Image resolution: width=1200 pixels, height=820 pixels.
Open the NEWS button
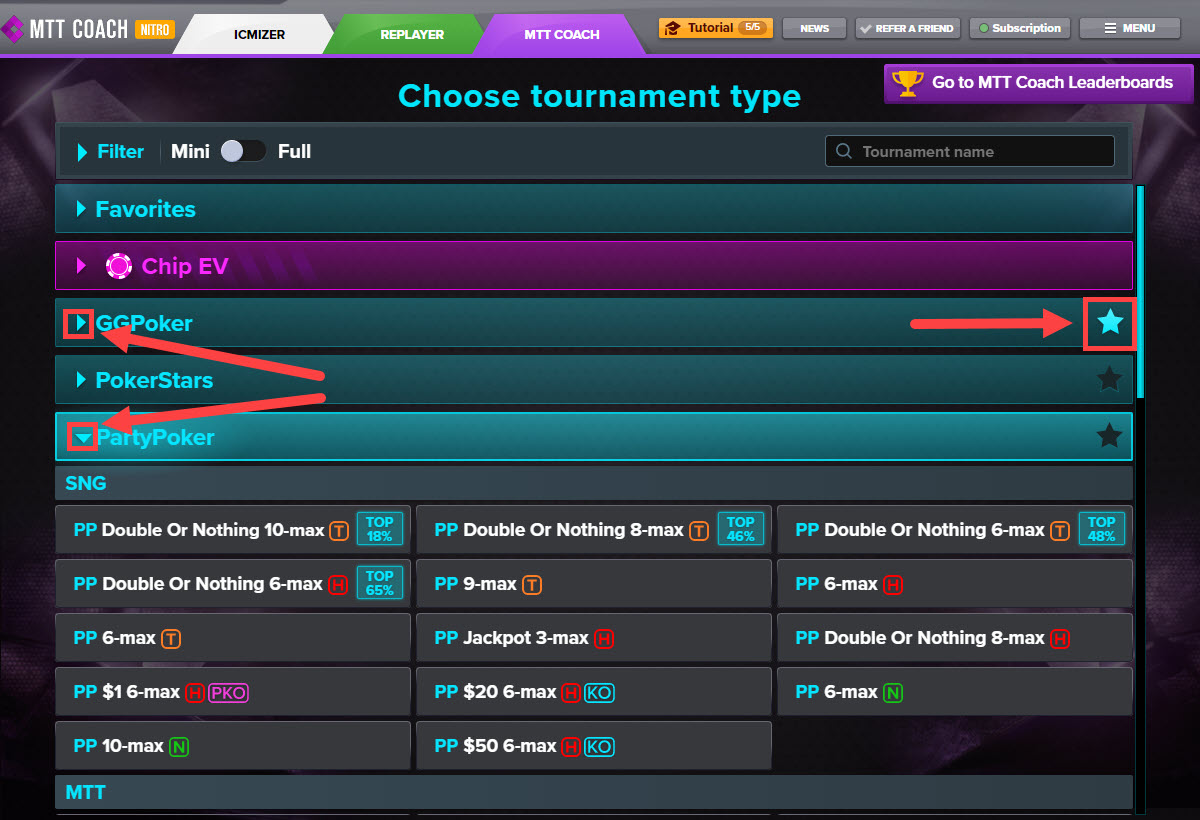click(814, 28)
